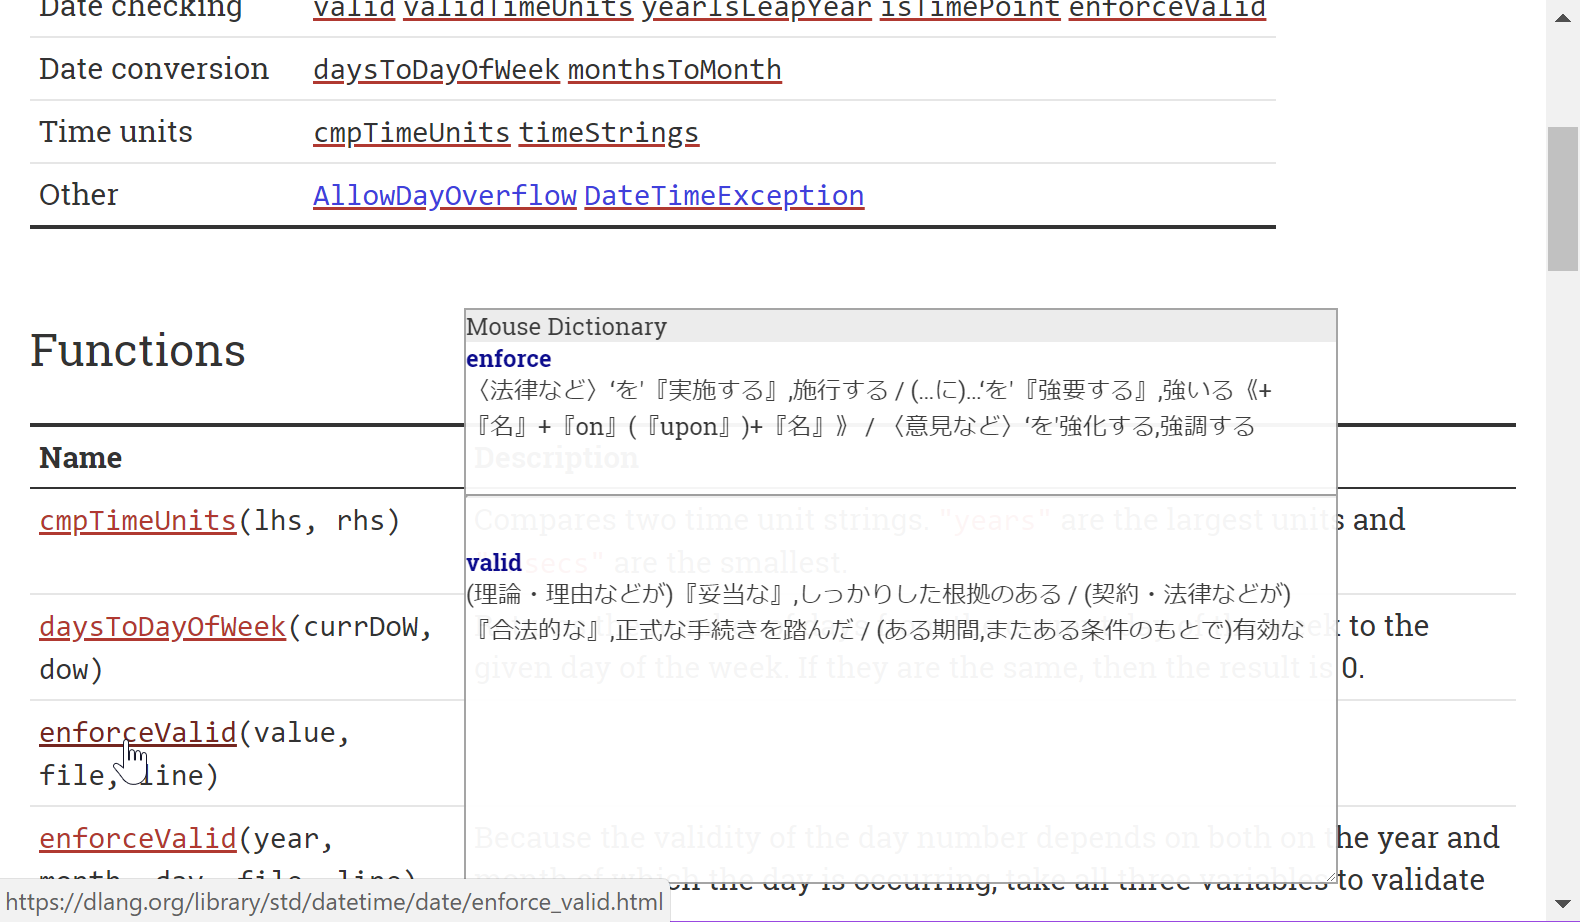Viewport: 1580px width, 922px height.
Task: Open cmpTimeUnits(lhs, rhs) function link
Action: coord(138,521)
